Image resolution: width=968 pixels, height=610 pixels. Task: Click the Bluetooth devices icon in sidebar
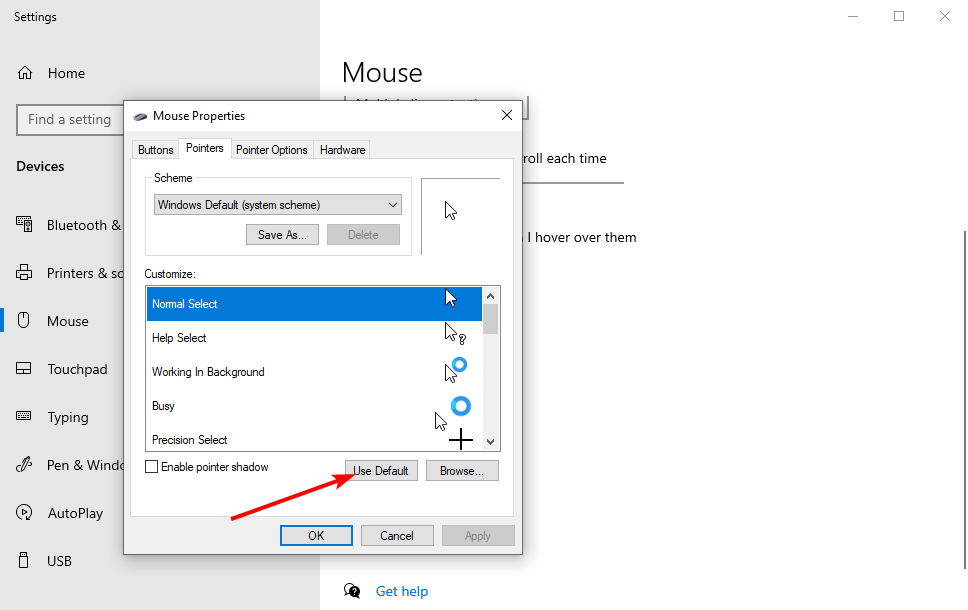click(x=24, y=224)
